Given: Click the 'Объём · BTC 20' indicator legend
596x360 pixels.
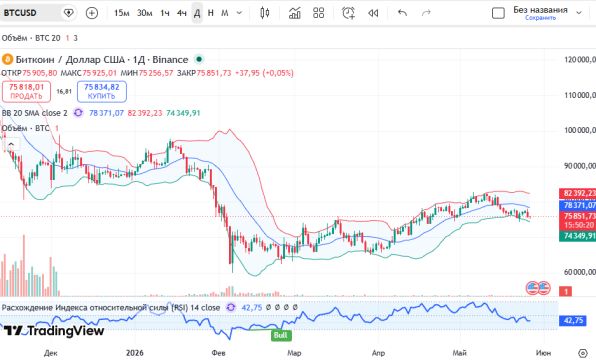Looking at the screenshot, I should (31, 38).
